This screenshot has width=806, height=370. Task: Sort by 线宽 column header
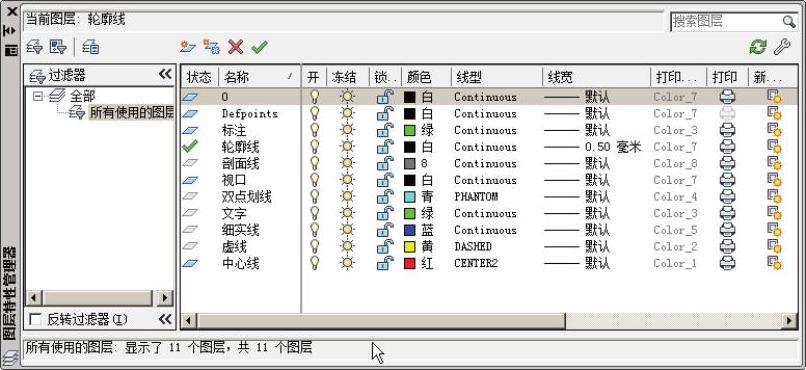point(596,77)
